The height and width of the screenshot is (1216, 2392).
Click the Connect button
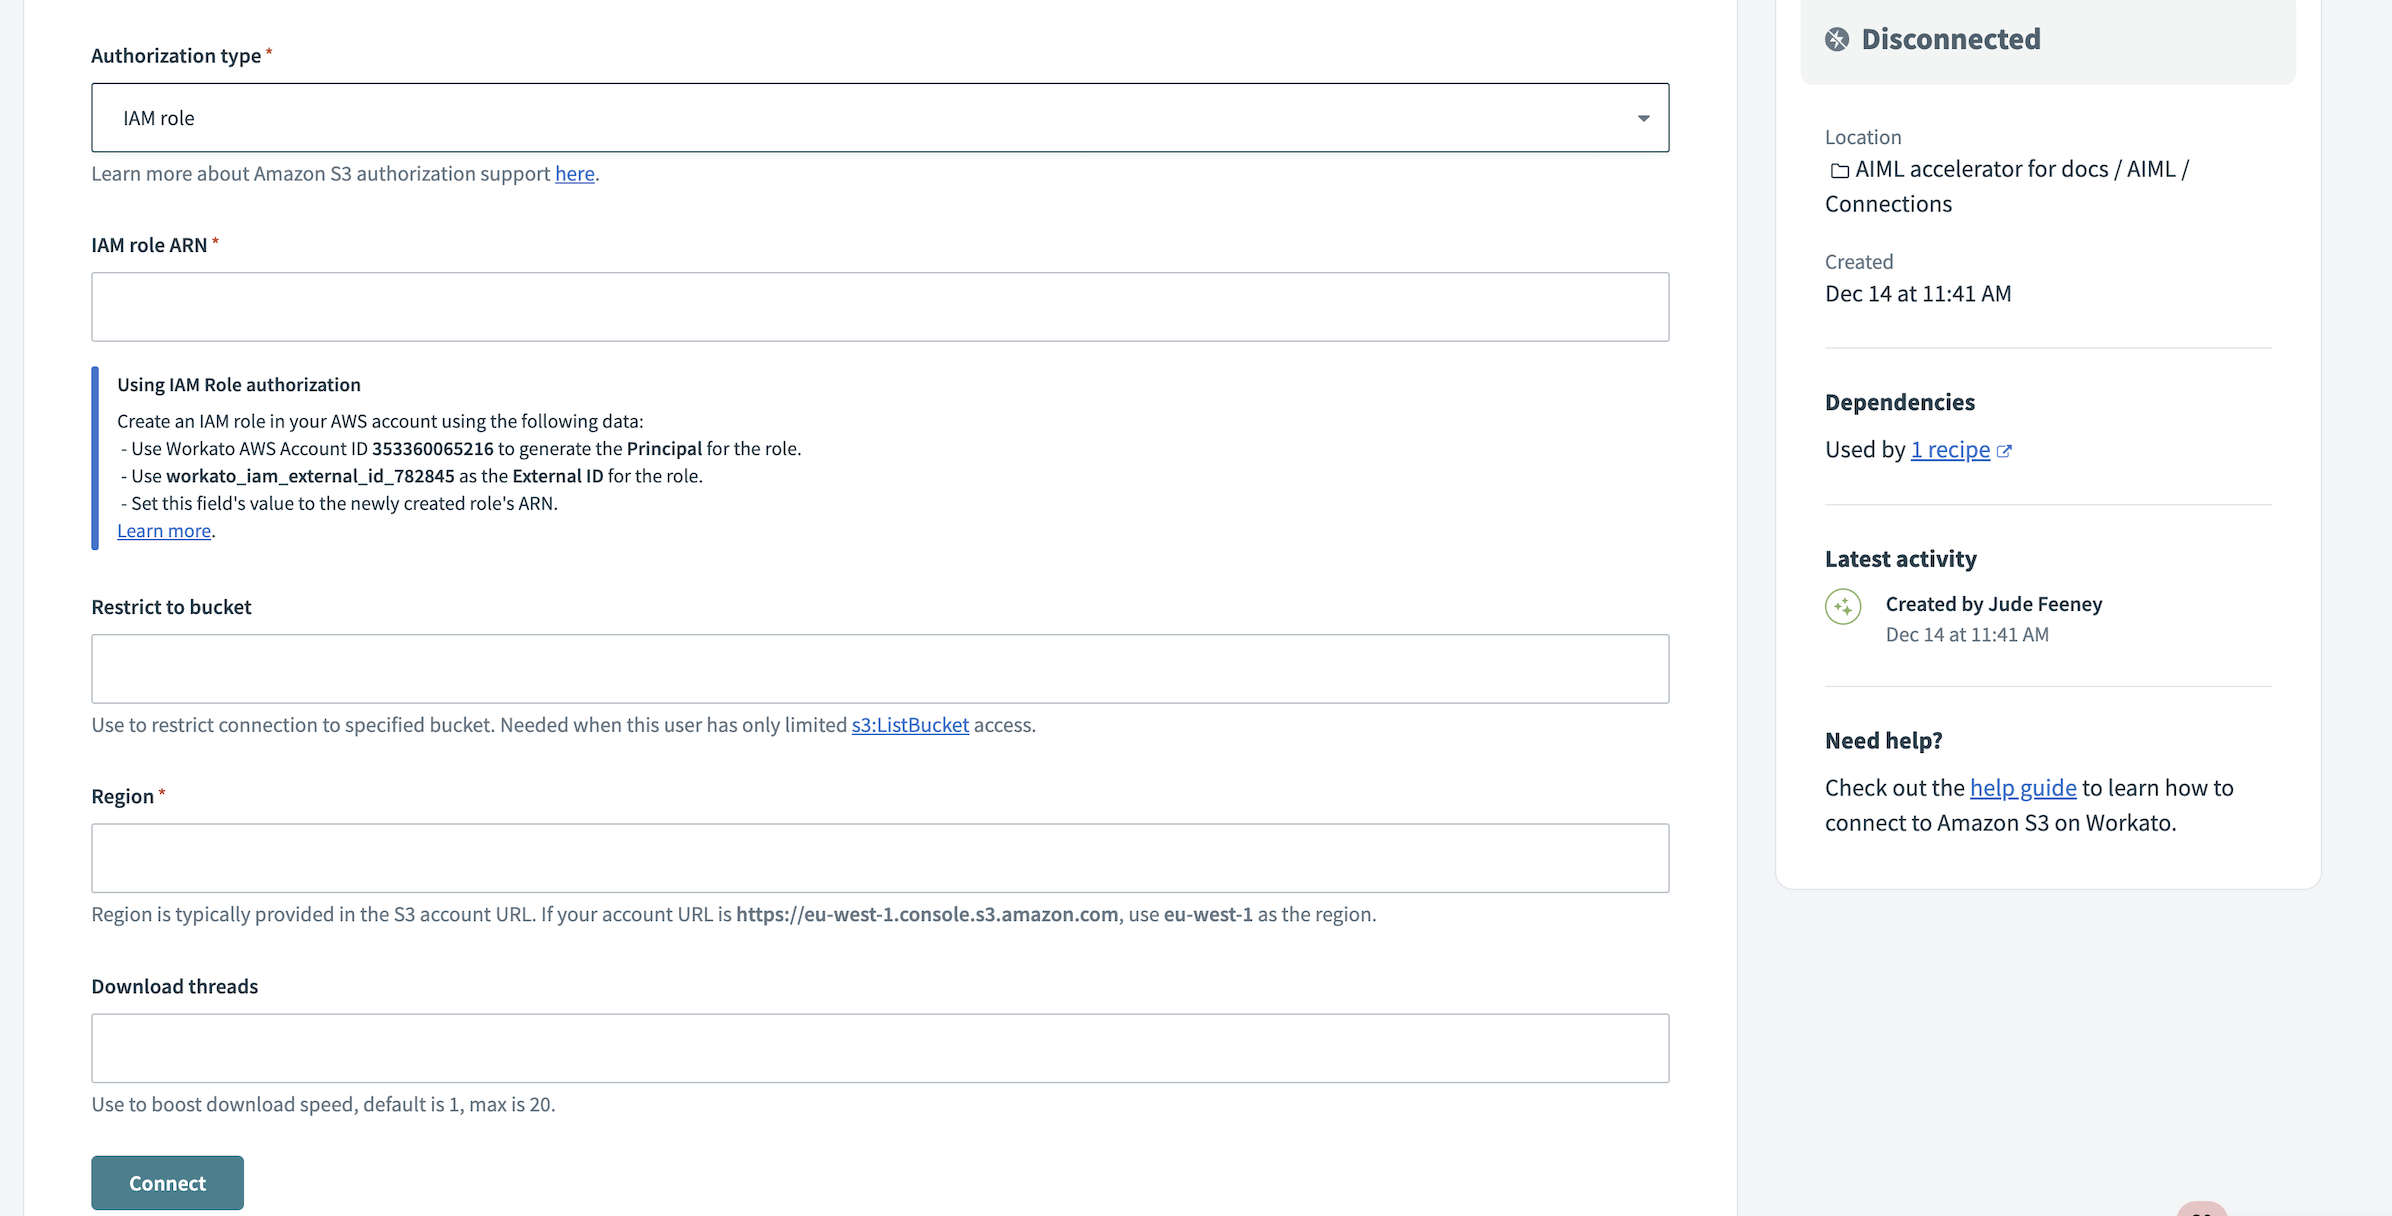(x=167, y=1182)
